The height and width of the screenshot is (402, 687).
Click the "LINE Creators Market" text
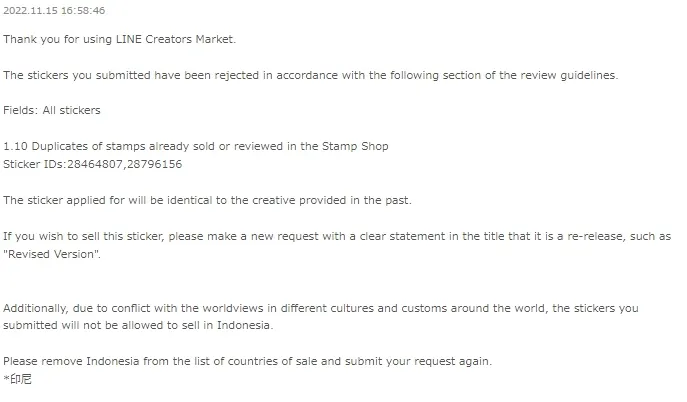tap(177, 39)
